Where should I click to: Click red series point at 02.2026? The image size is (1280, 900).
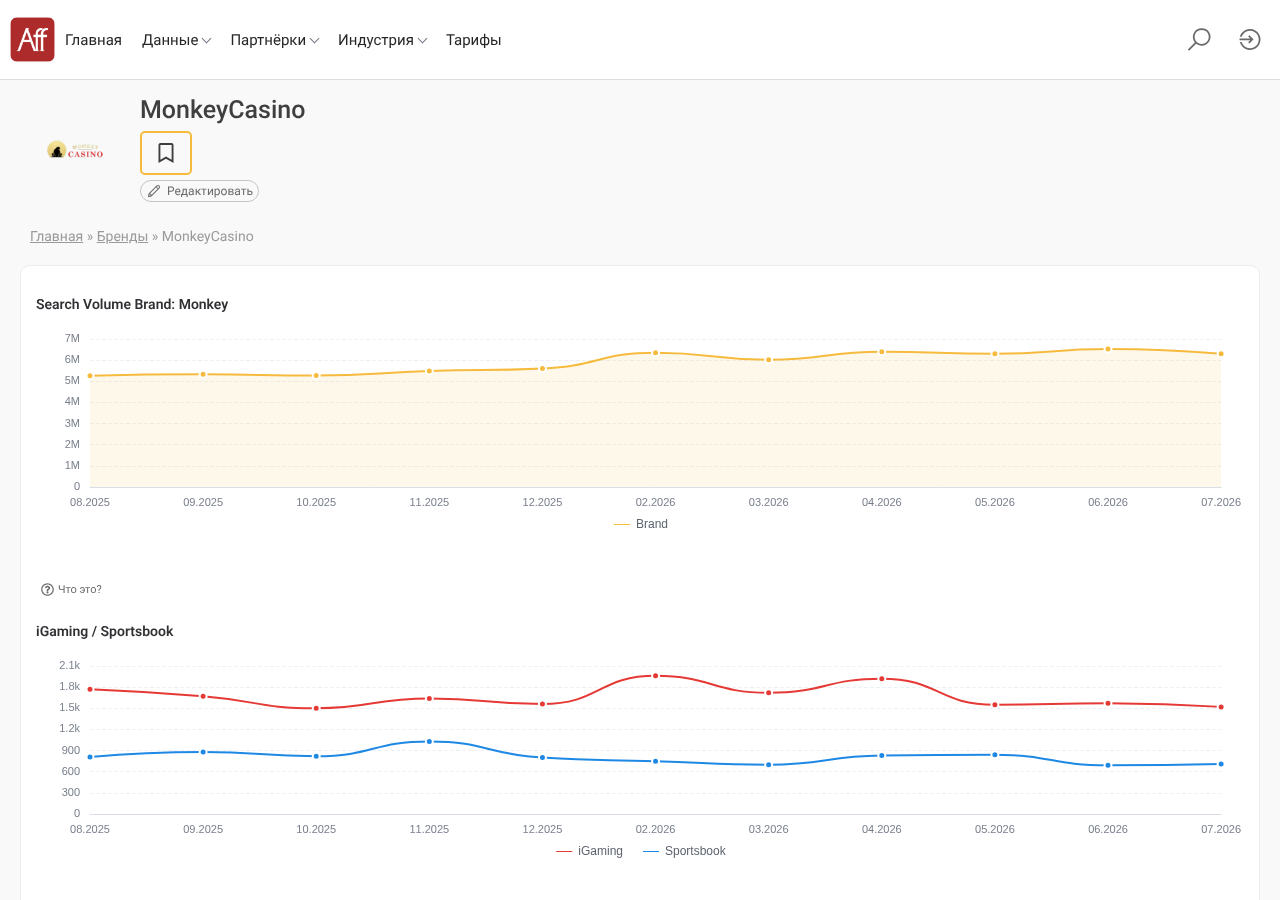[656, 676]
